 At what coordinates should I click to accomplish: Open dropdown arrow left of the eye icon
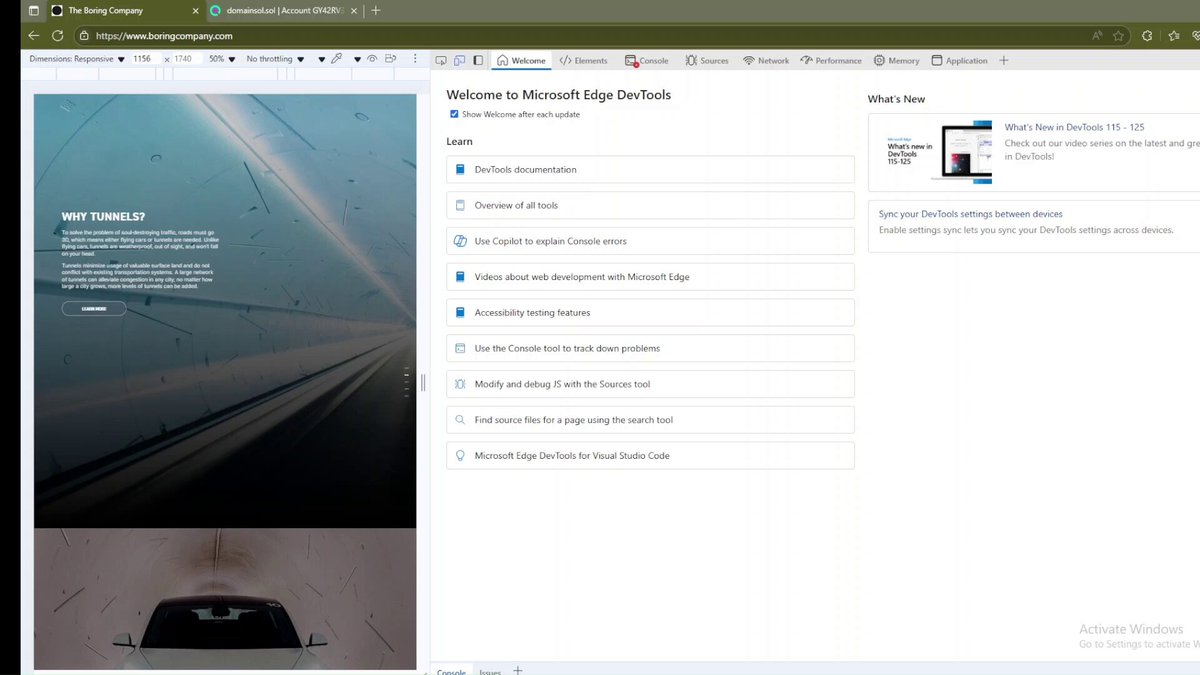pyautogui.click(x=357, y=59)
